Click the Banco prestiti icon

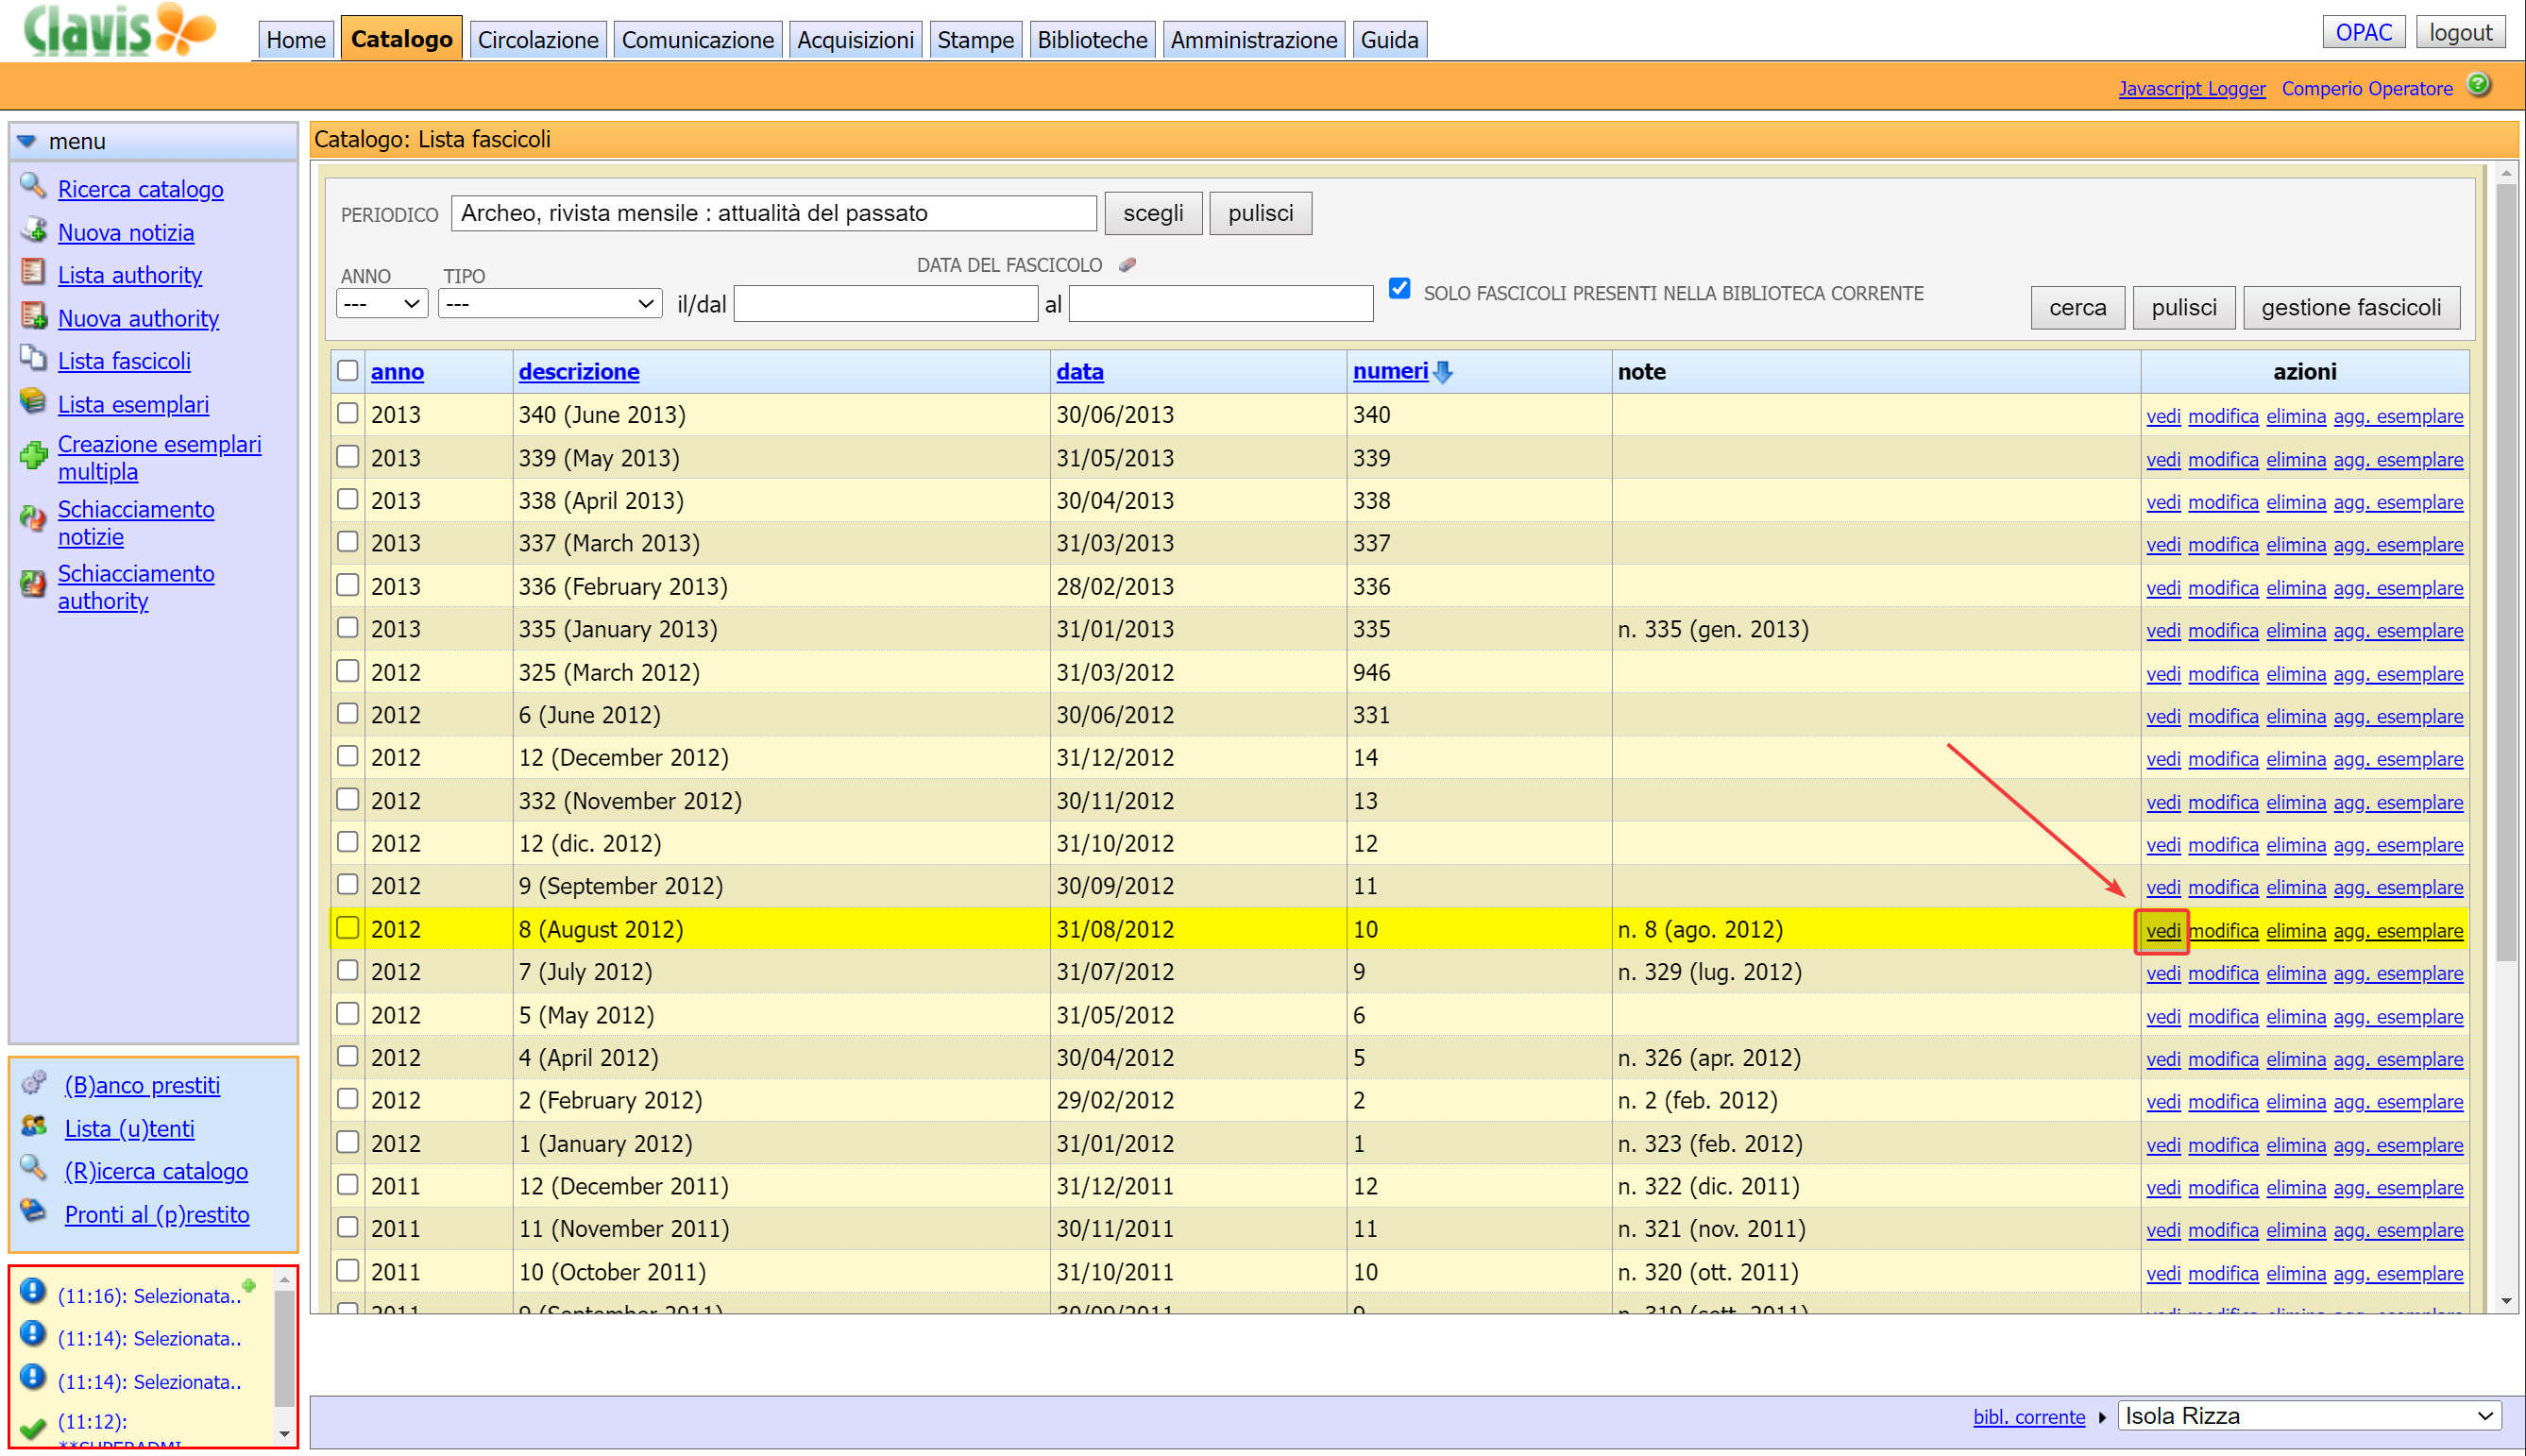[34, 1083]
